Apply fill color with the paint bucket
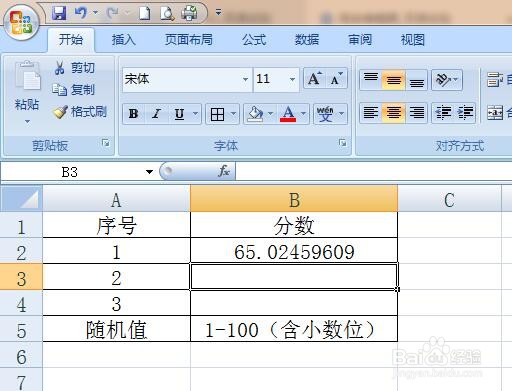This screenshot has width=512, height=391. [x=255, y=114]
